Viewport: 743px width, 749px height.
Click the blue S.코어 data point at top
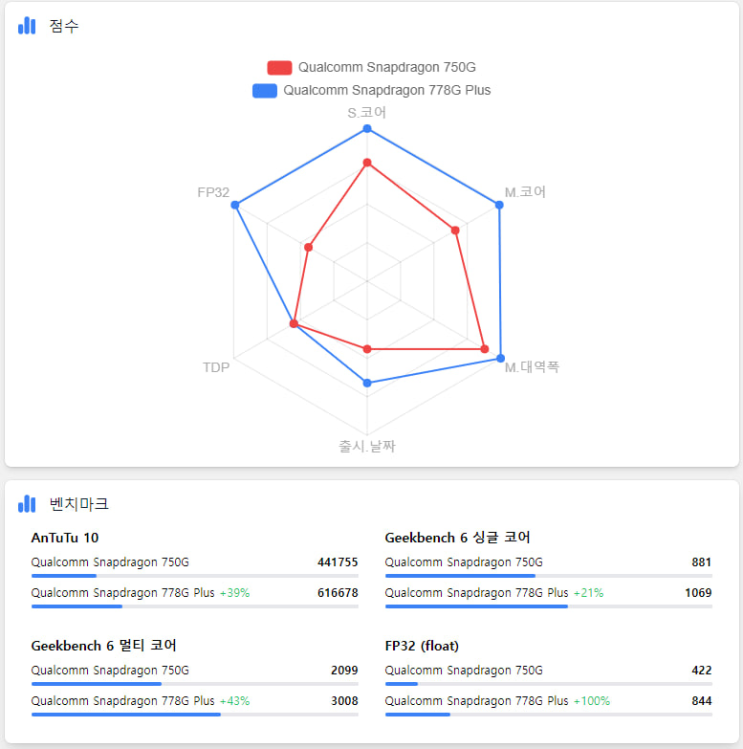click(x=367, y=129)
